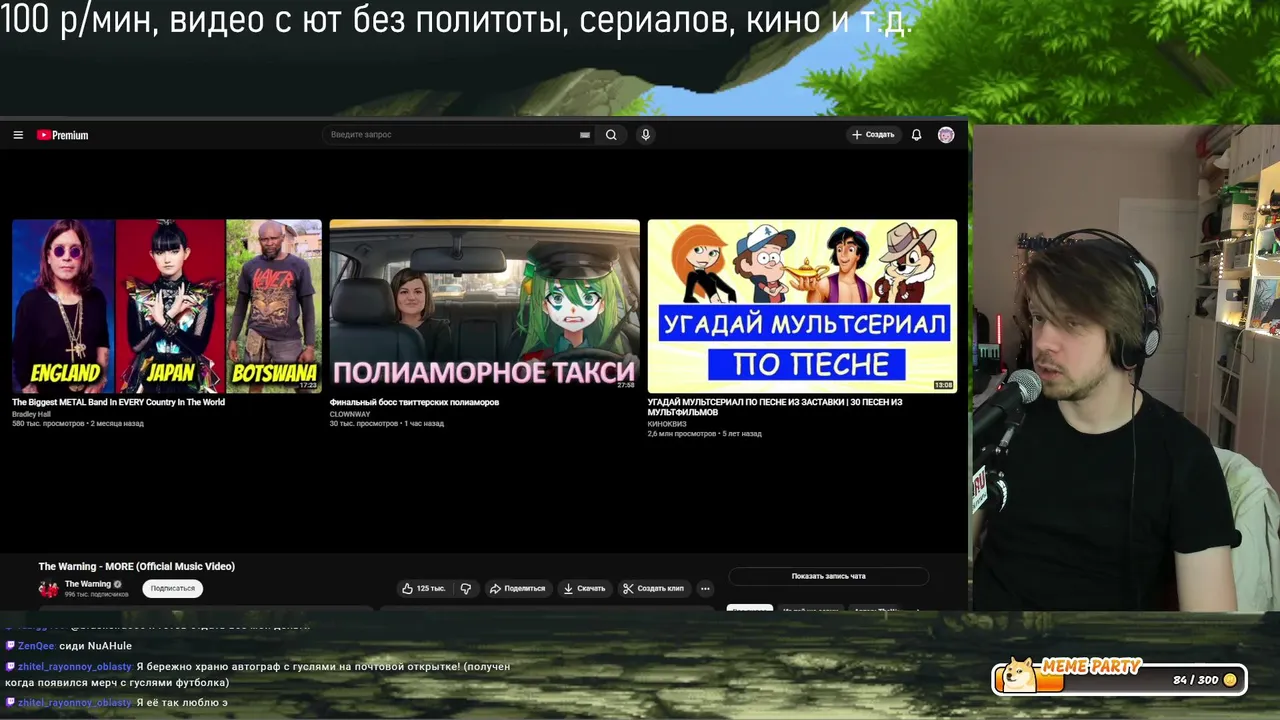Click the 27:58 duration badge

point(626,385)
